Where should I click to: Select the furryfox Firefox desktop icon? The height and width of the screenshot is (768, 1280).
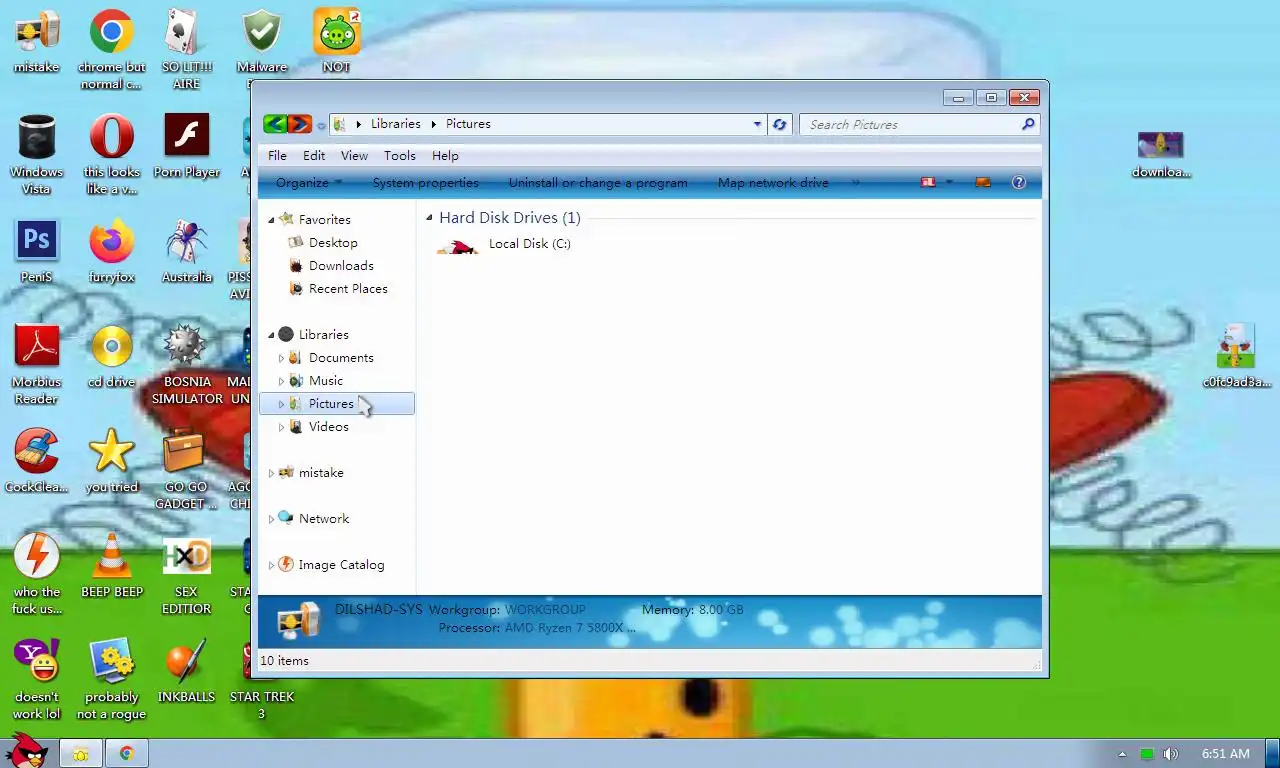[x=112, y=252]
